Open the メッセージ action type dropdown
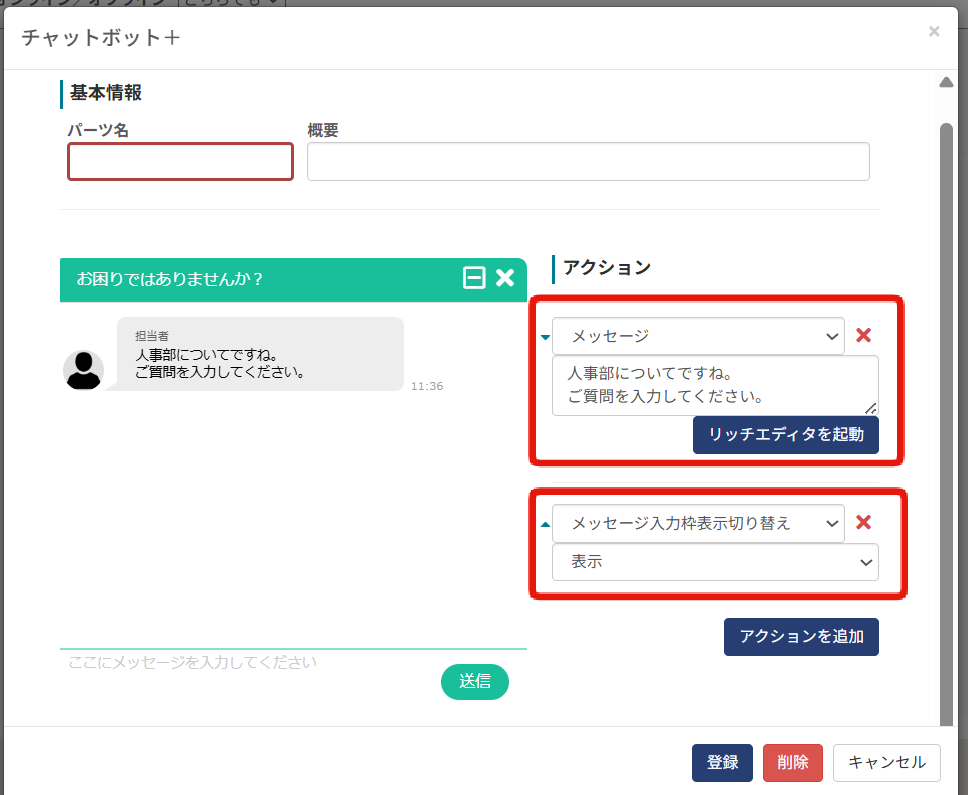968x795 pixels. tap(698, 336)
